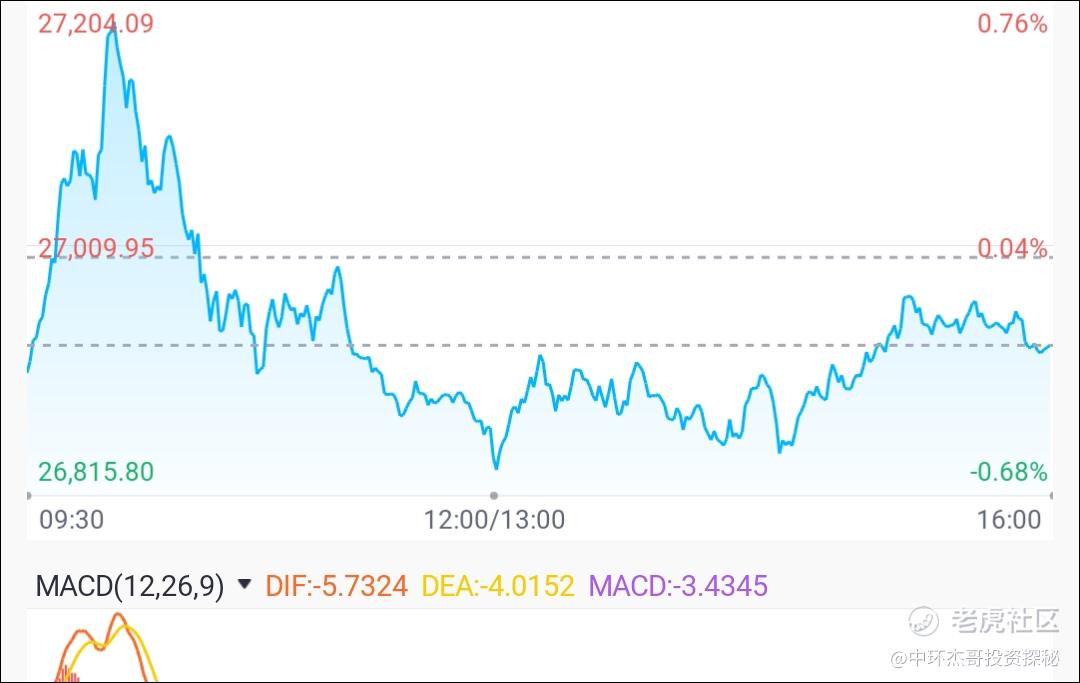Click the 16:00 closing time label
The height and width of the screenshot is (683, 1080).
point(1009,520)
